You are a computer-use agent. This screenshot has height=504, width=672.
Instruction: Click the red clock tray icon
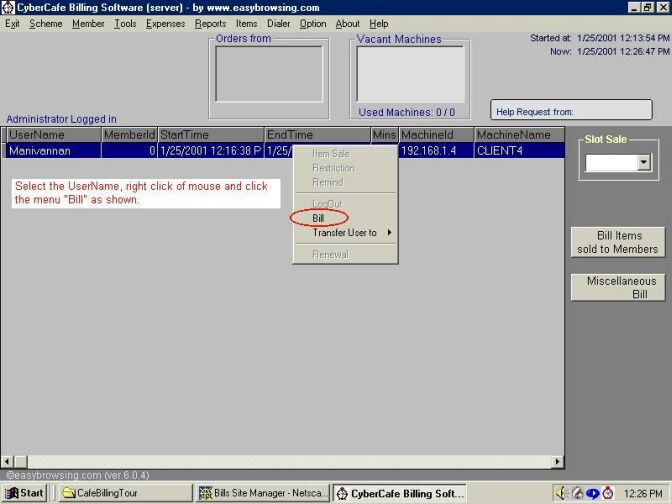pos(607,493)
